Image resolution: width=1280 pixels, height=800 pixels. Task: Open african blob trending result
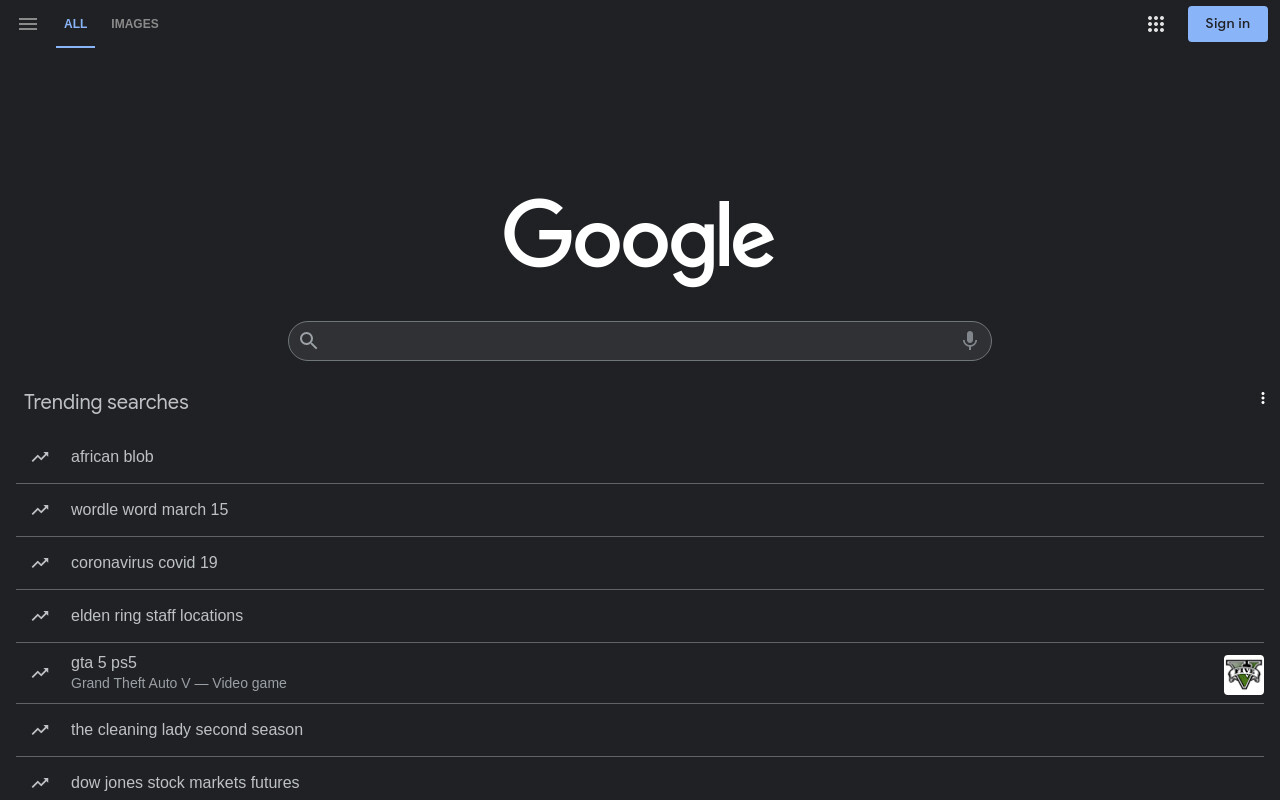click(640, 457)
